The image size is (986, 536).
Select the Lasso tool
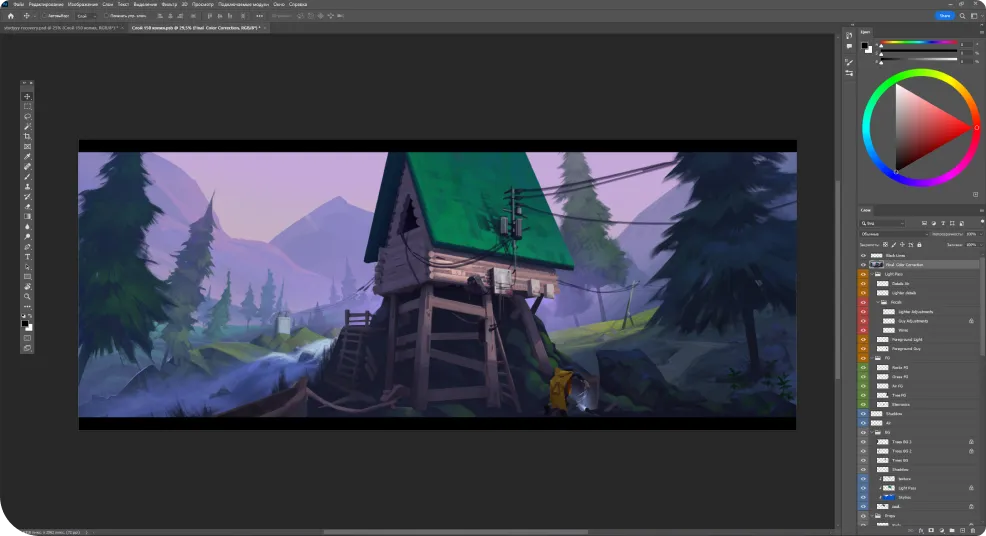pos(27,116)
